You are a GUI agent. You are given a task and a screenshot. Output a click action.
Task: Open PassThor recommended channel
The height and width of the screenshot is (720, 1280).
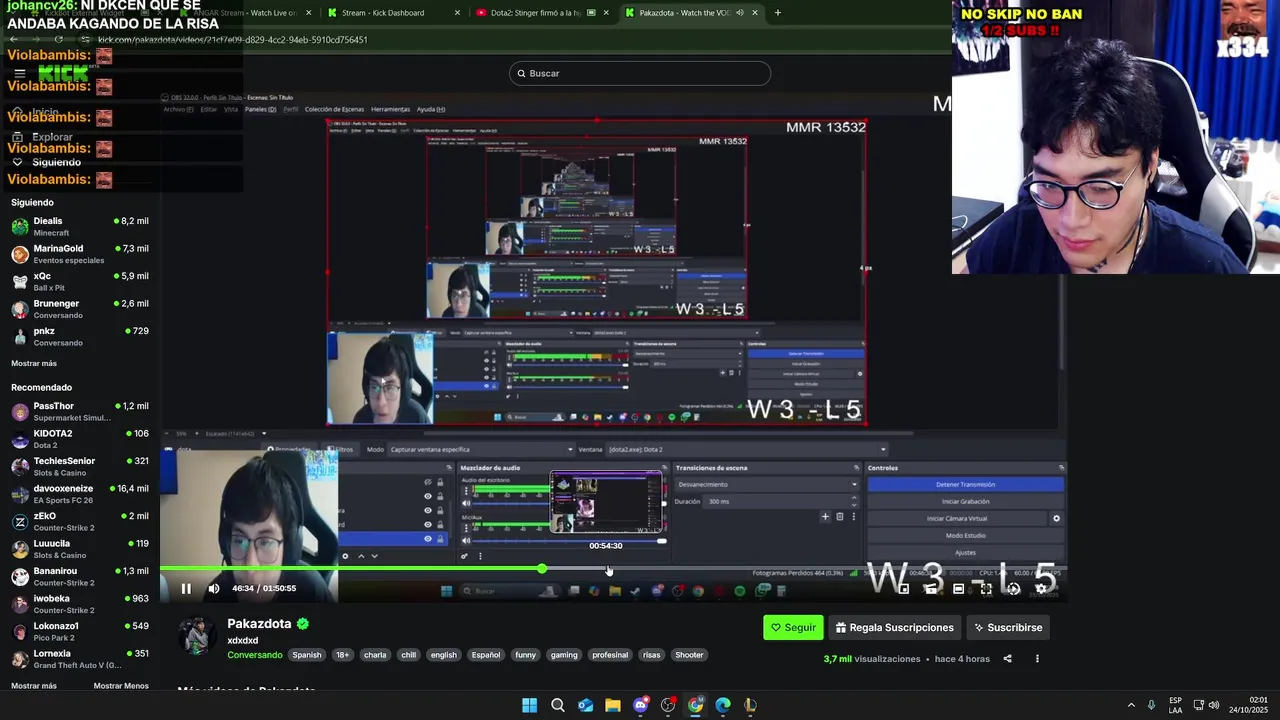pos(80,412)
